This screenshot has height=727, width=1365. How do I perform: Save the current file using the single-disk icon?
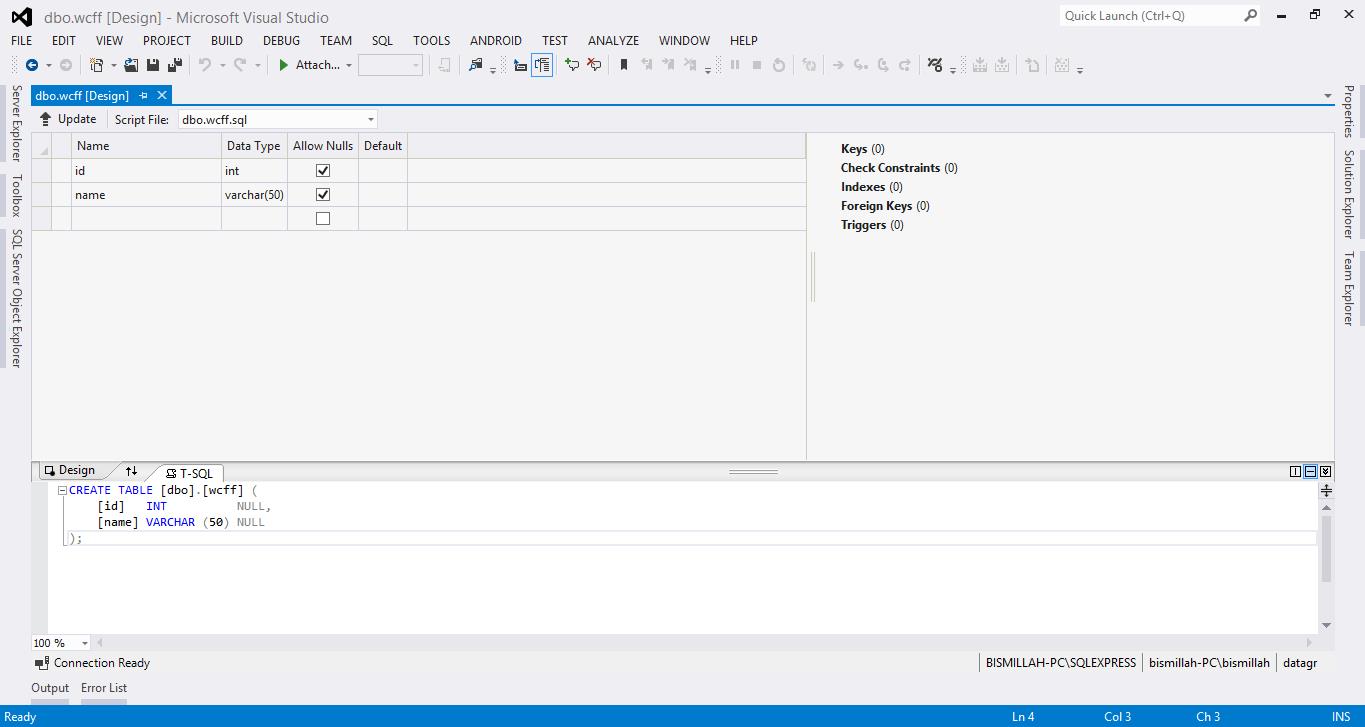pyautogui.click(x=153, y=65)
